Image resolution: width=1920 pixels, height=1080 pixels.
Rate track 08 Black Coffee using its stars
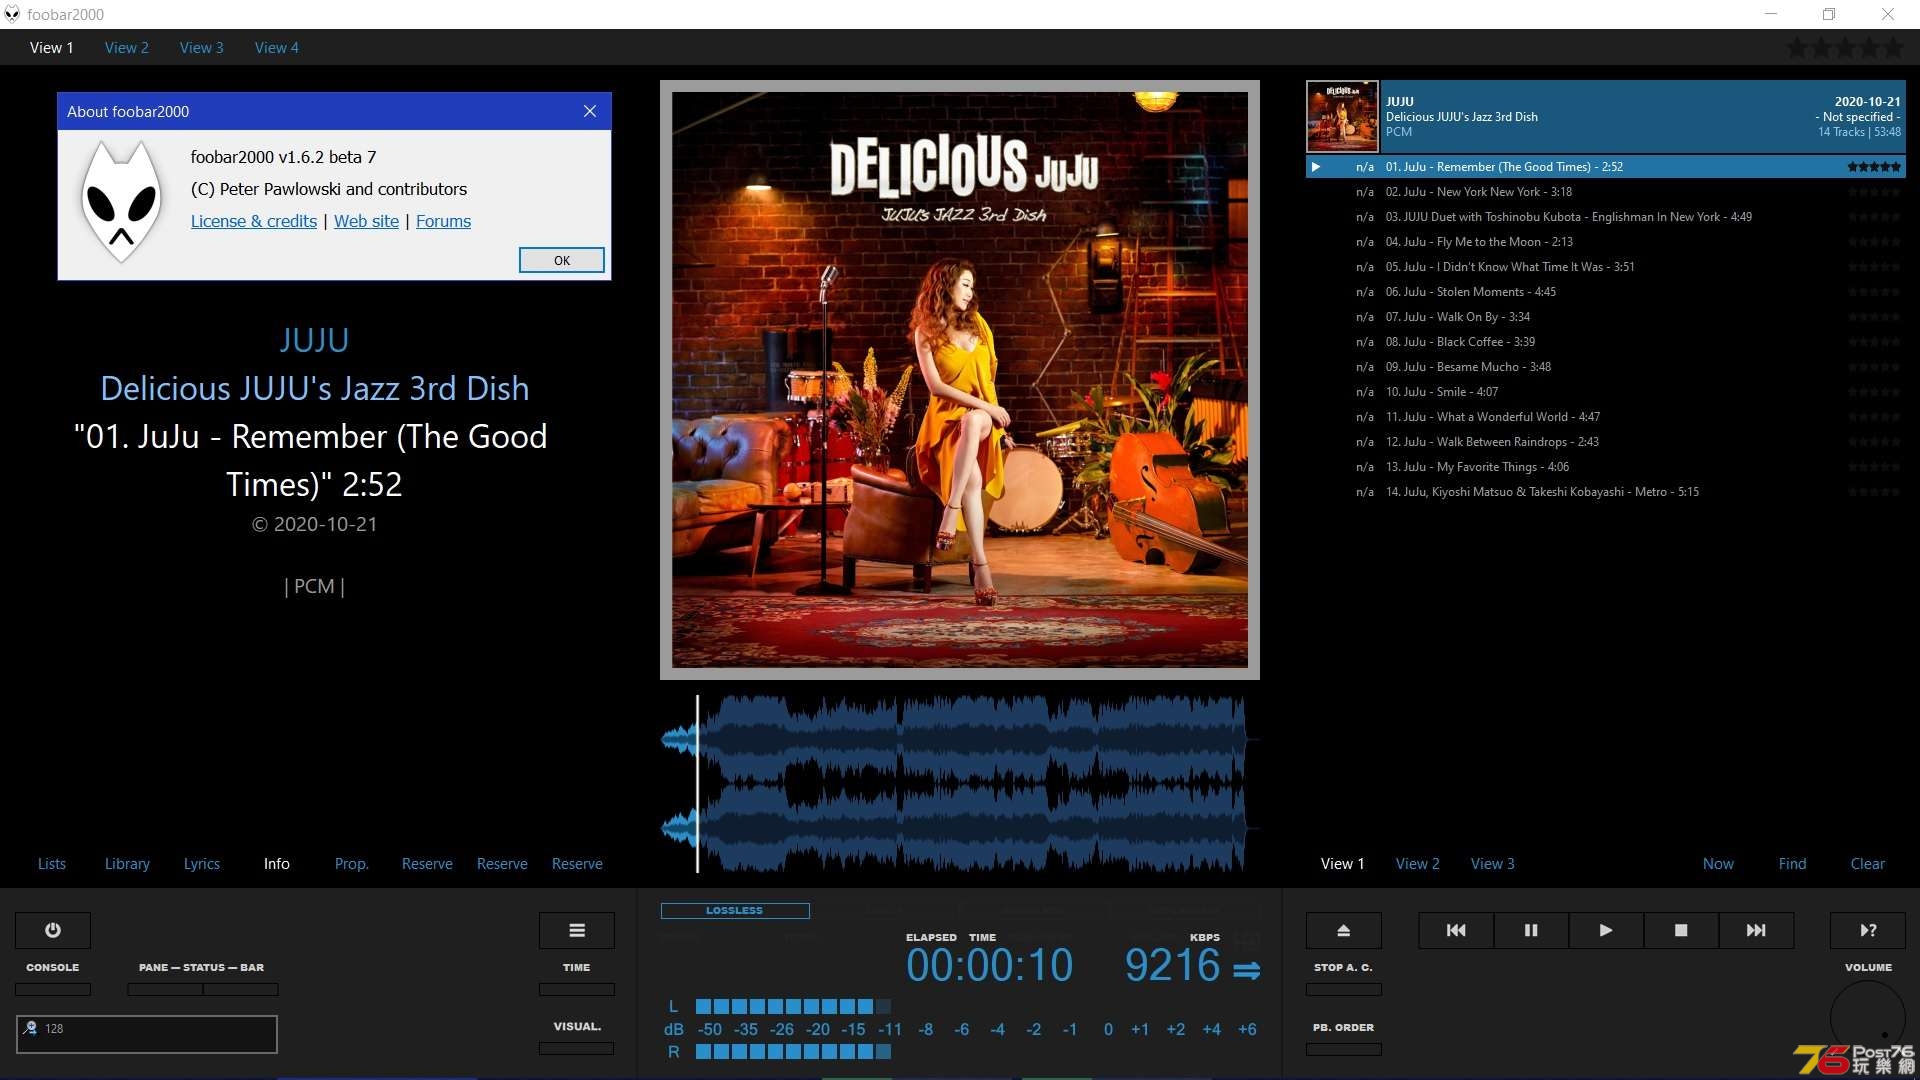[x=1874, y=342]
